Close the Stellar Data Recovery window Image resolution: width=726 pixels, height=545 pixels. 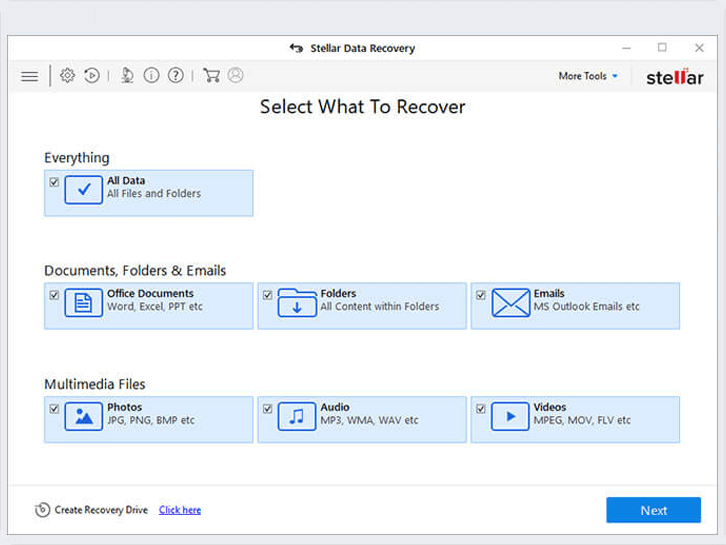click(x=699, y=48)
